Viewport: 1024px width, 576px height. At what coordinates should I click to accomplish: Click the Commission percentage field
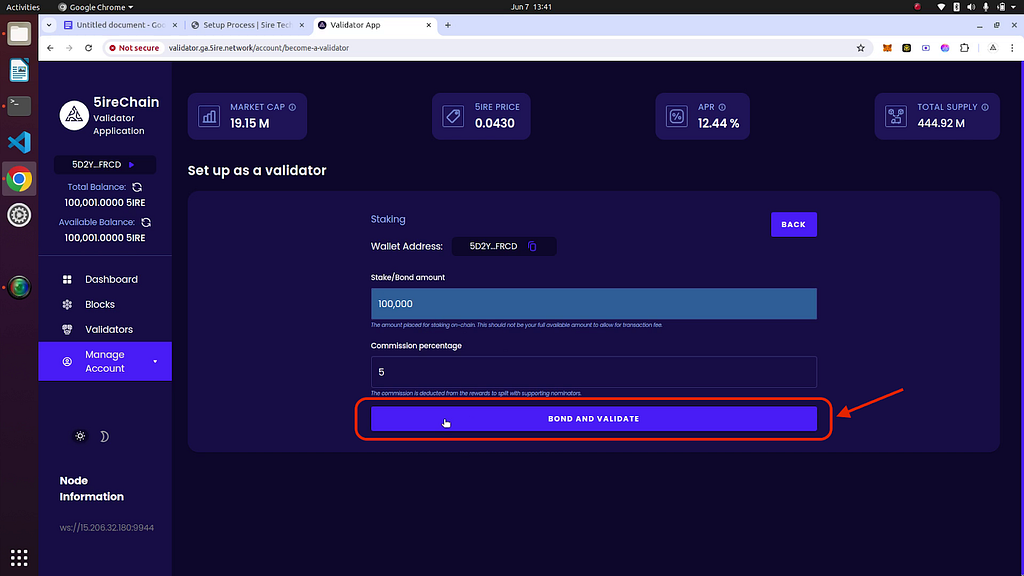[594, 372]
